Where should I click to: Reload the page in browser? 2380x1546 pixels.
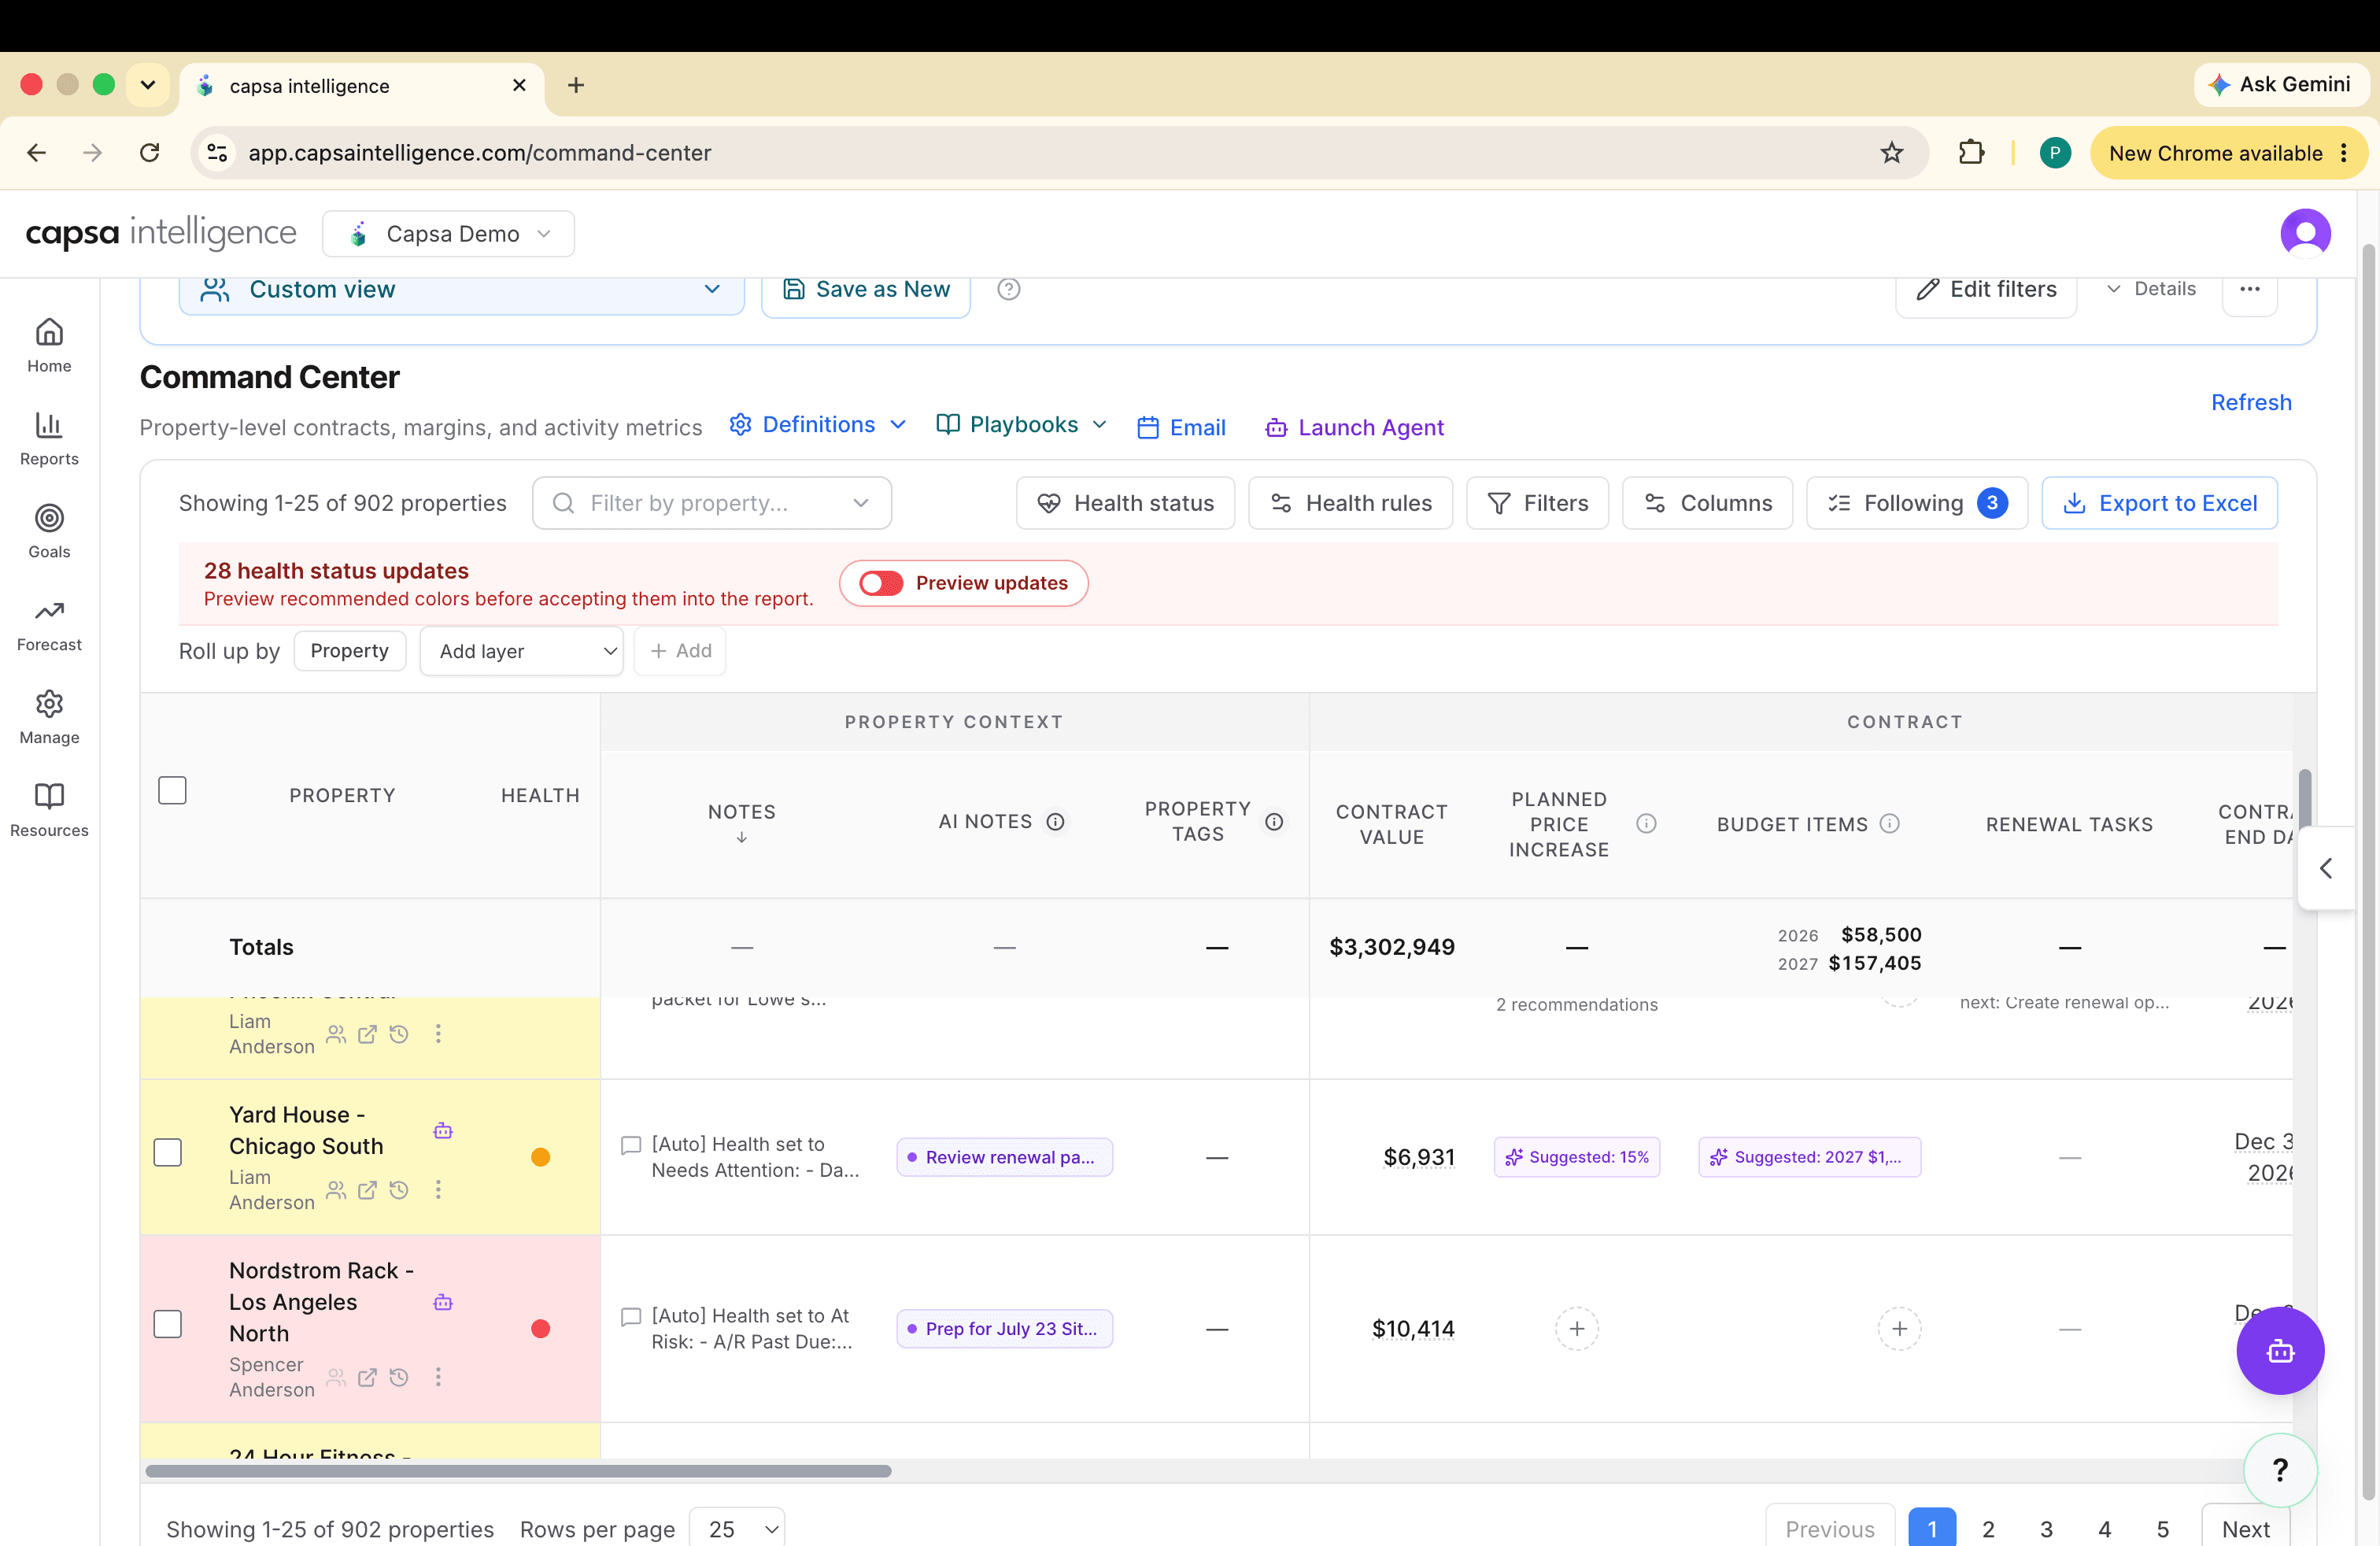[150, 153]
